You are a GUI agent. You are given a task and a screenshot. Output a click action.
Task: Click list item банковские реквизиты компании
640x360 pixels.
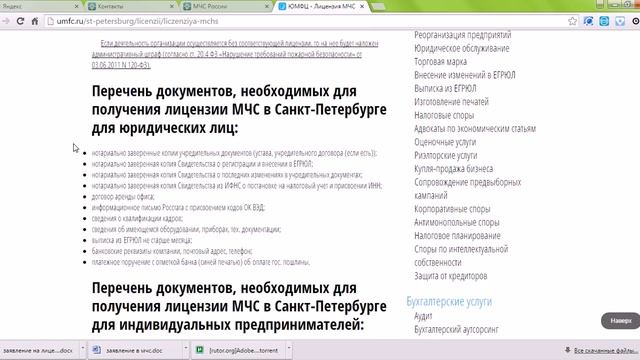pos(172,251)
